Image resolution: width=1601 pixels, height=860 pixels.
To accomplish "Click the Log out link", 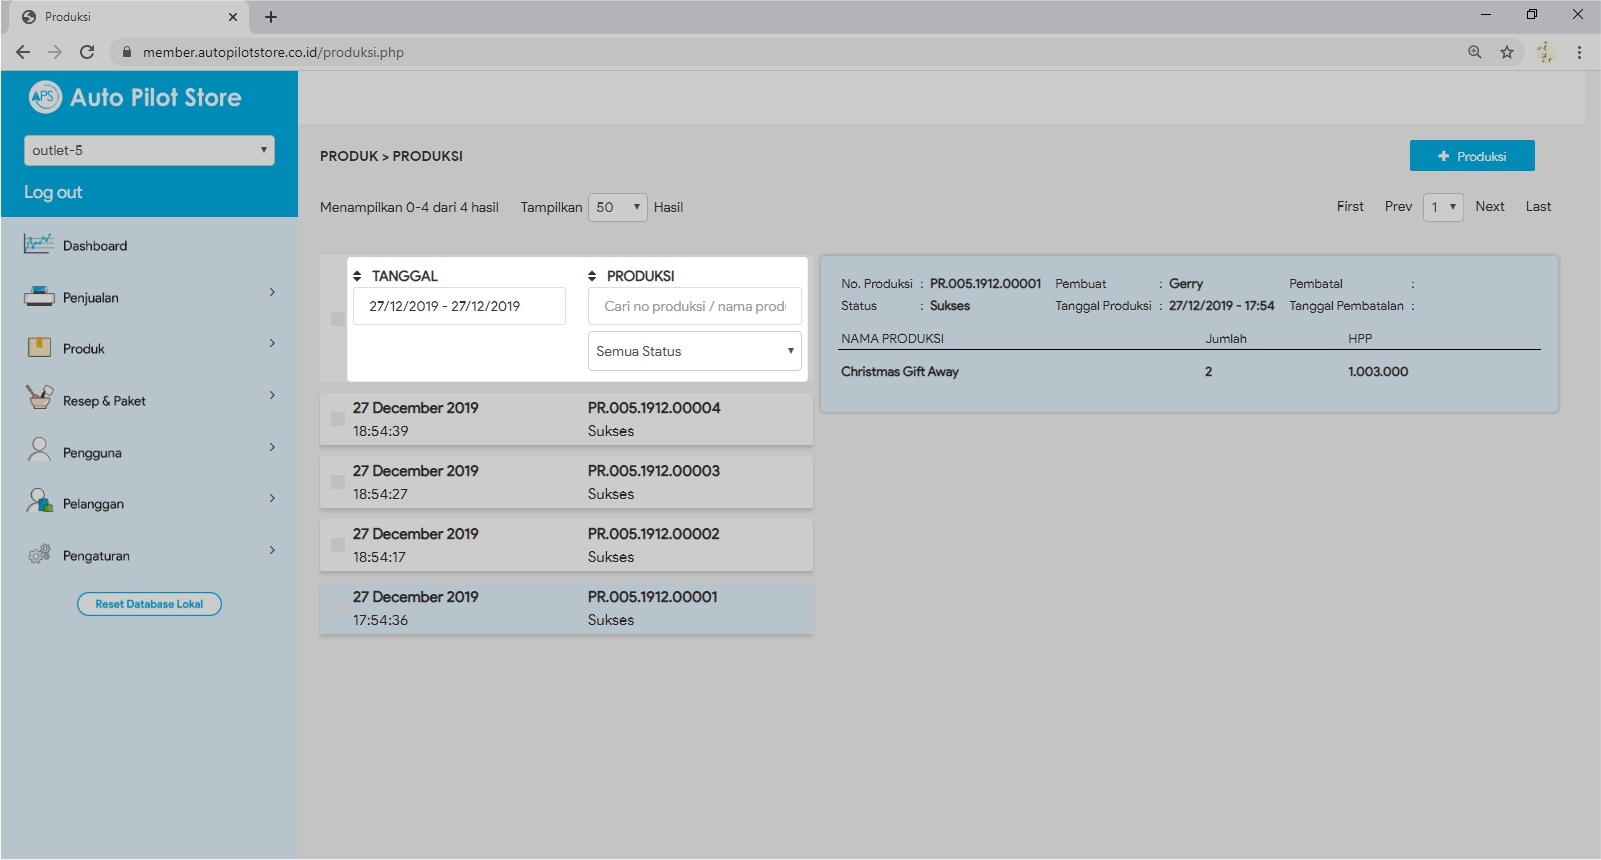I will pos(53,192).
